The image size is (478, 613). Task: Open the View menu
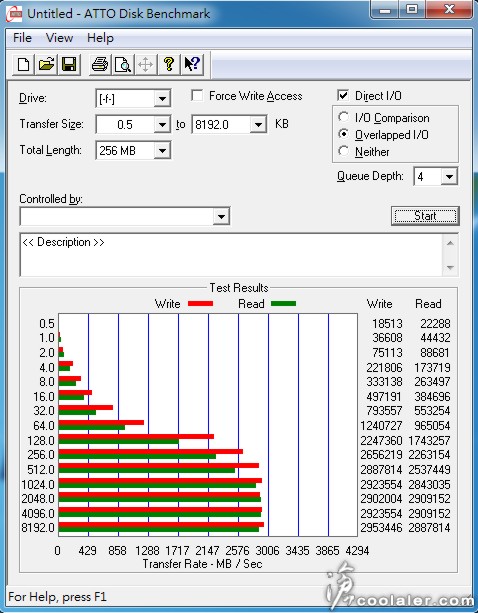[x=59, y=38]
